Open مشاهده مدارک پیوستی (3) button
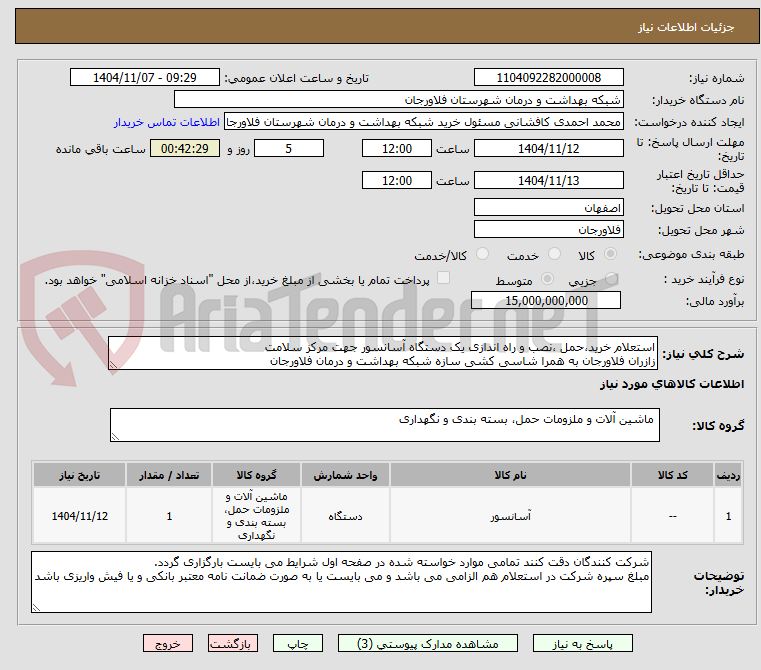 428,643
